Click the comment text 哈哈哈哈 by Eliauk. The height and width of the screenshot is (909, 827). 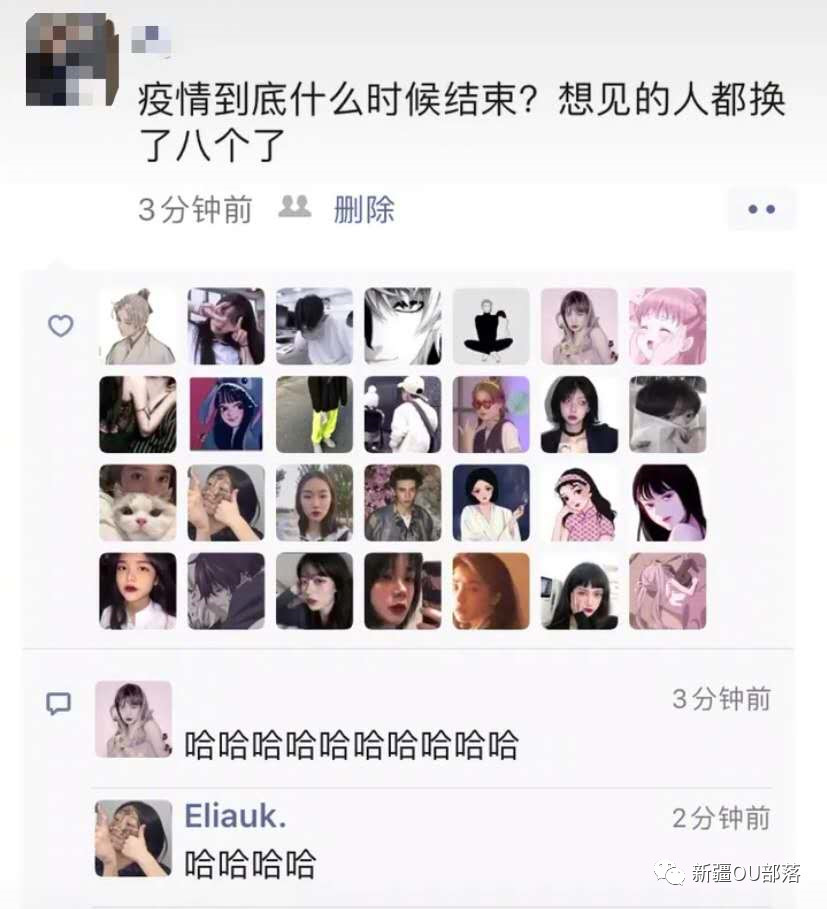(250, 864)
